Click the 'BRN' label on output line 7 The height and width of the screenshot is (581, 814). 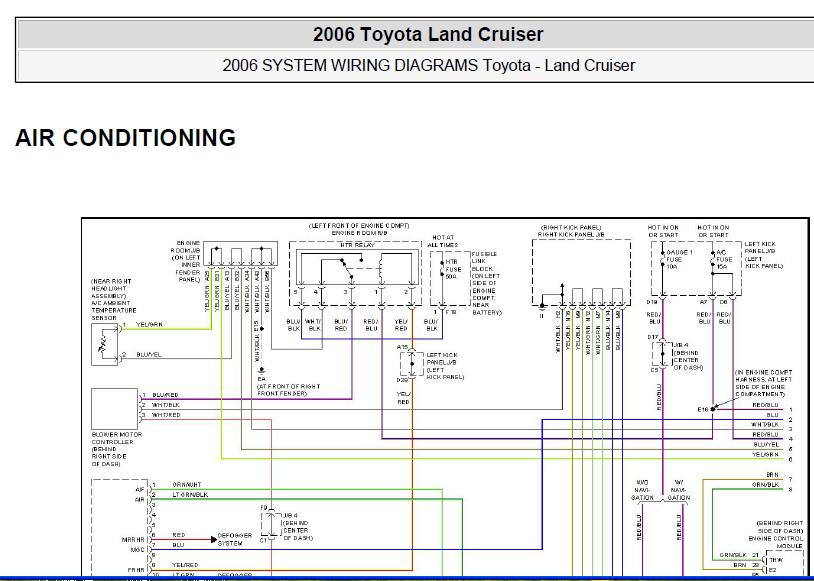(x=772, y=475)
